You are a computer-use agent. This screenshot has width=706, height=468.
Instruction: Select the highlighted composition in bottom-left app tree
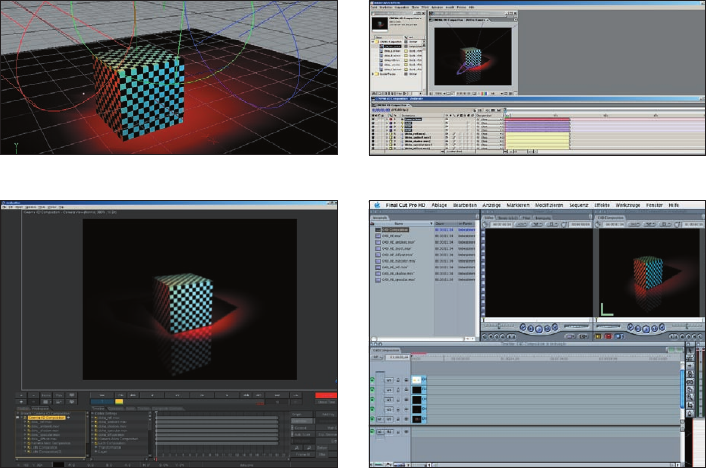pos(47,418)
